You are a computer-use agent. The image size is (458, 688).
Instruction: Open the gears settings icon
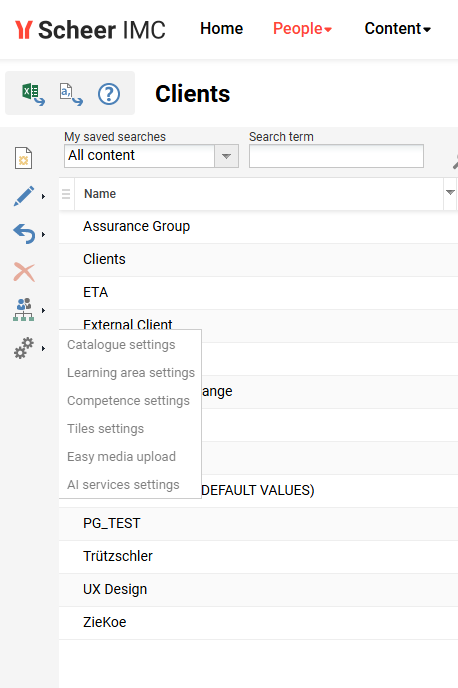[x=24, y=348]
